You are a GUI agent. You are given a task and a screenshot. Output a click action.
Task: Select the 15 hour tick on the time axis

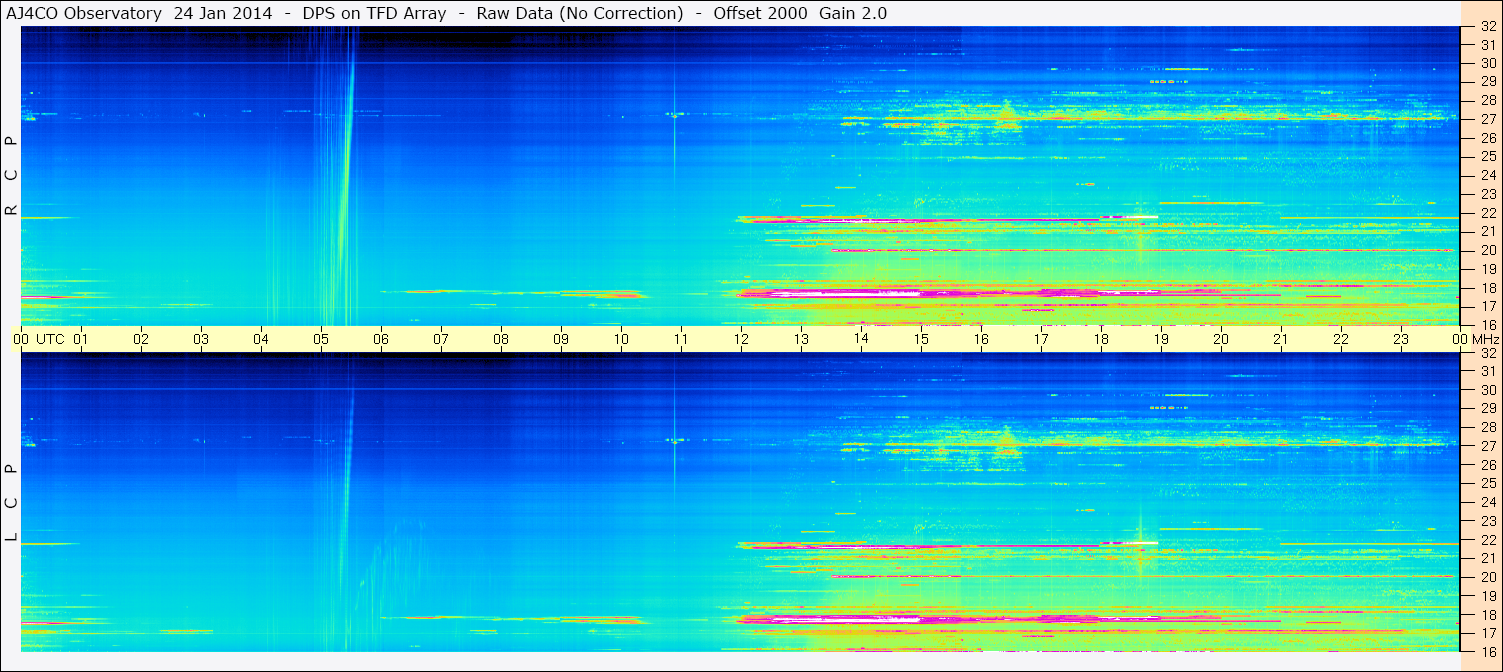click(x=921, y=340)
